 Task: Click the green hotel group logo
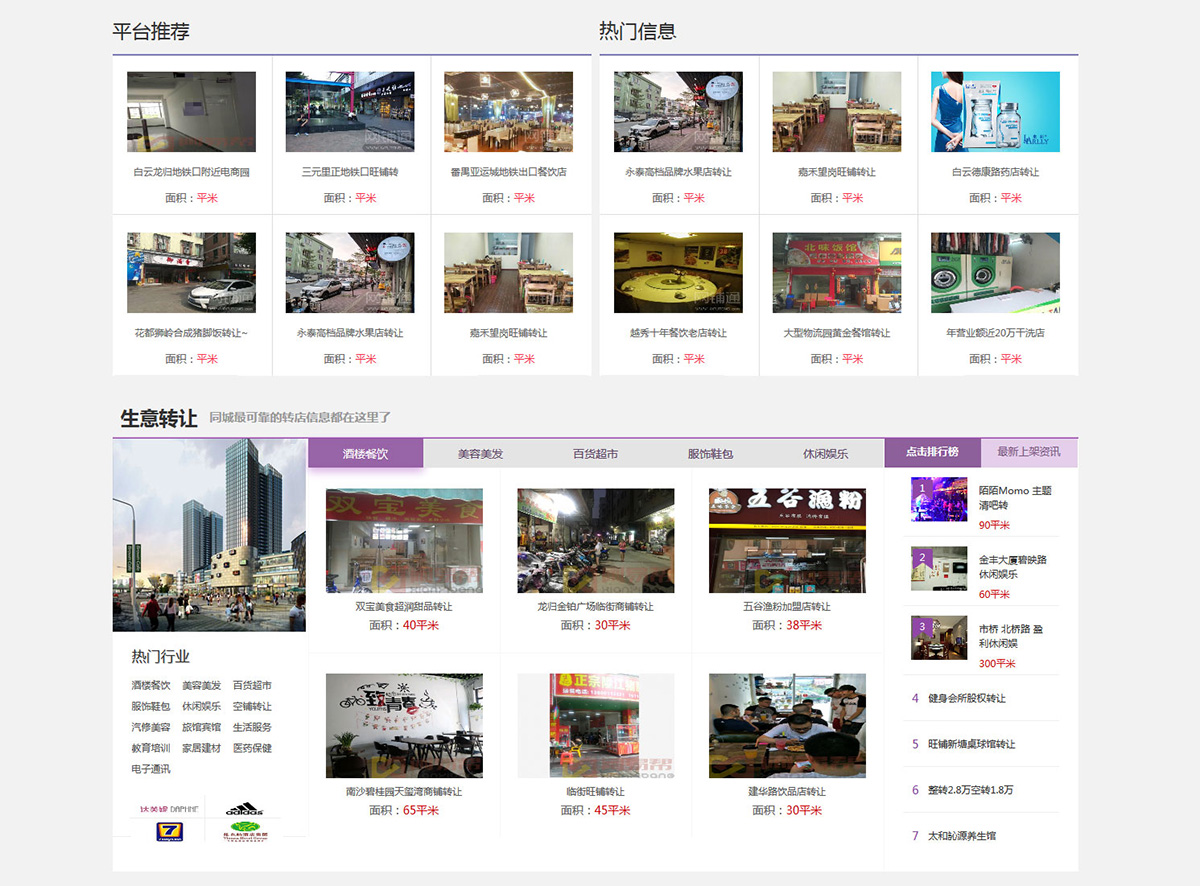pyautogui.click(x=243, y=832)
